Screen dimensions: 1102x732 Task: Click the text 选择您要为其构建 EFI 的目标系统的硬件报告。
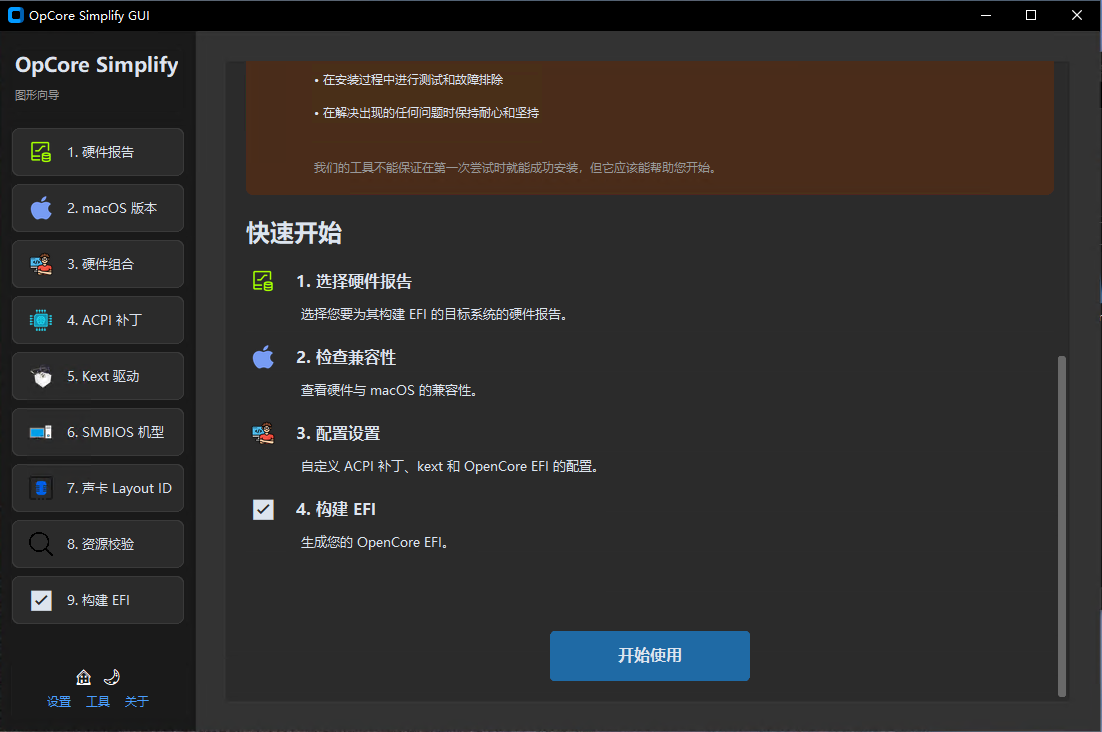434,315
